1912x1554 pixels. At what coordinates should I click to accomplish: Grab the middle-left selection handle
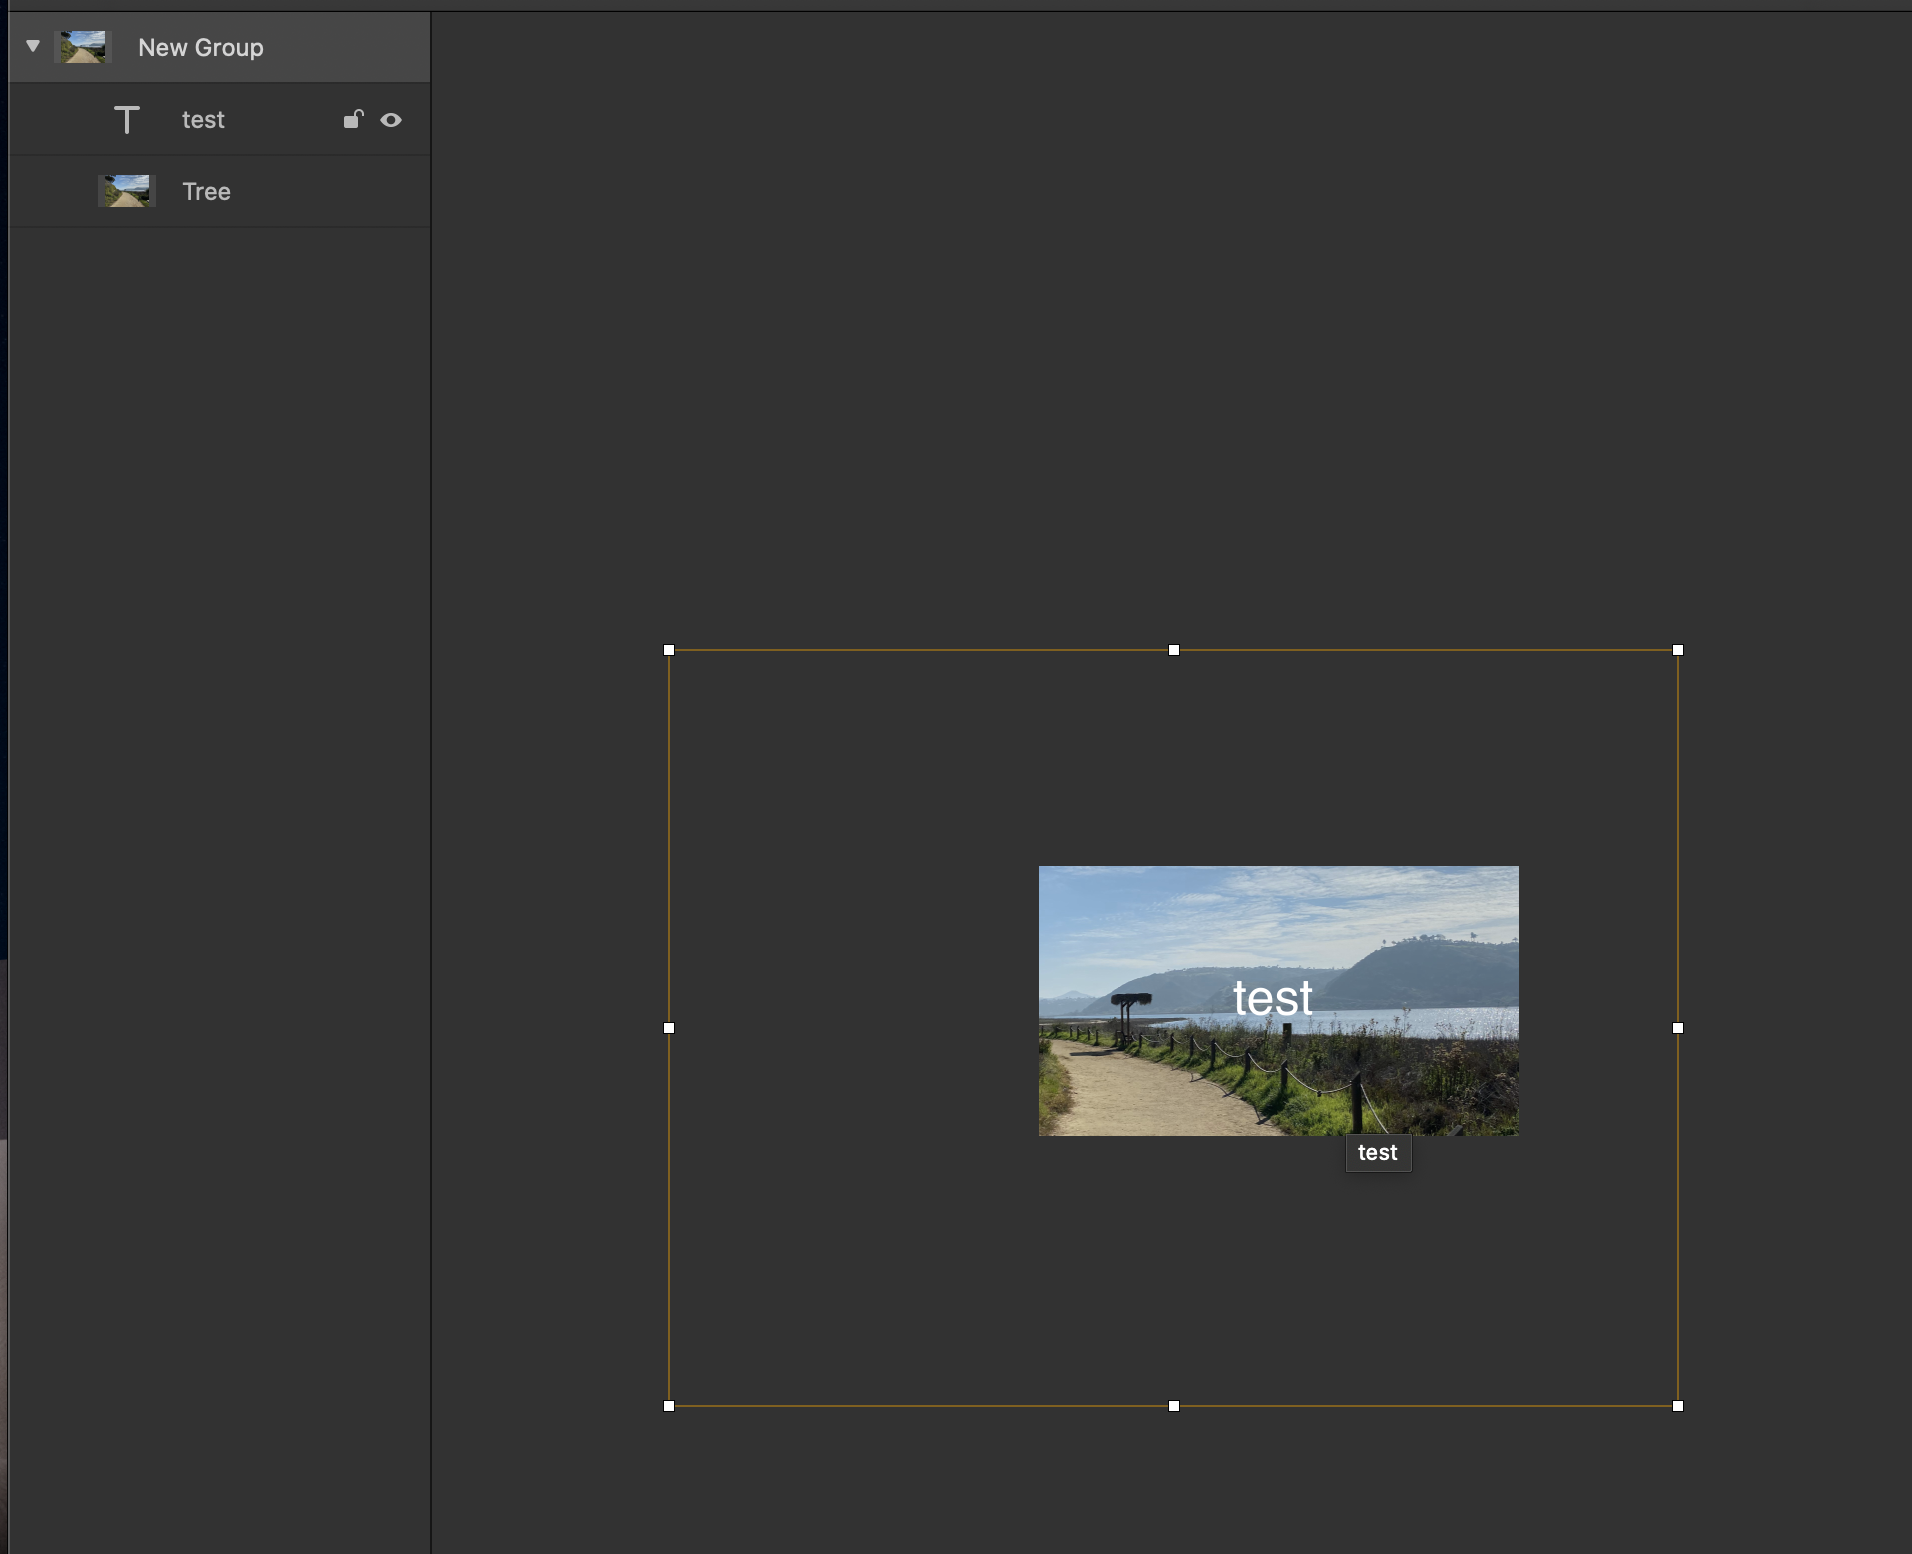pyautogui.click(x=669, y=1028)
